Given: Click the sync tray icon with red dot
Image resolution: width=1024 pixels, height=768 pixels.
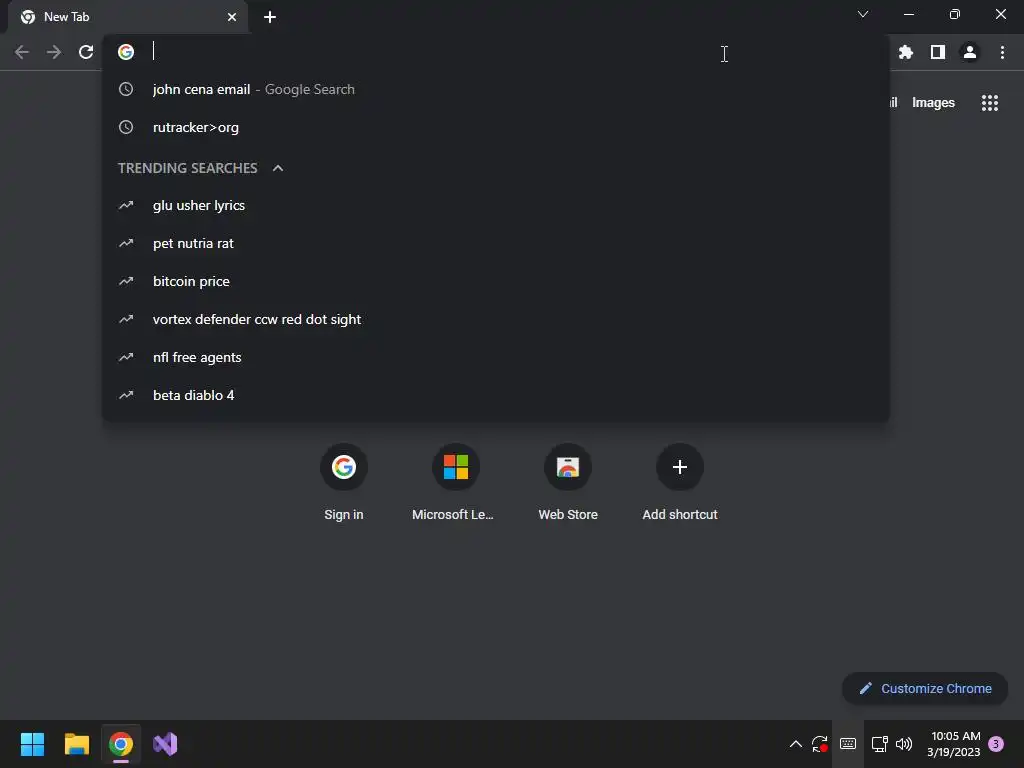Looking at the screenshot, I should pos(820,744).
